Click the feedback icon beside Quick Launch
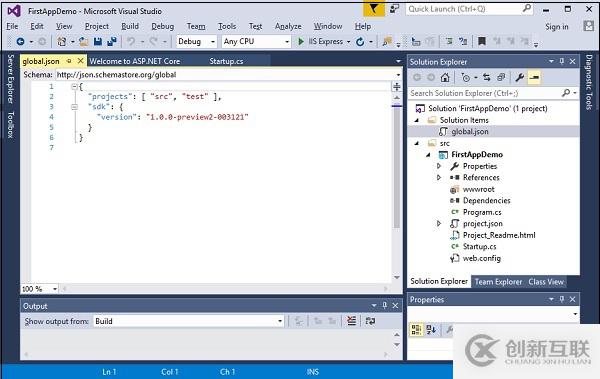The height and width of the screenshot is (379, 600). (394, 9)
